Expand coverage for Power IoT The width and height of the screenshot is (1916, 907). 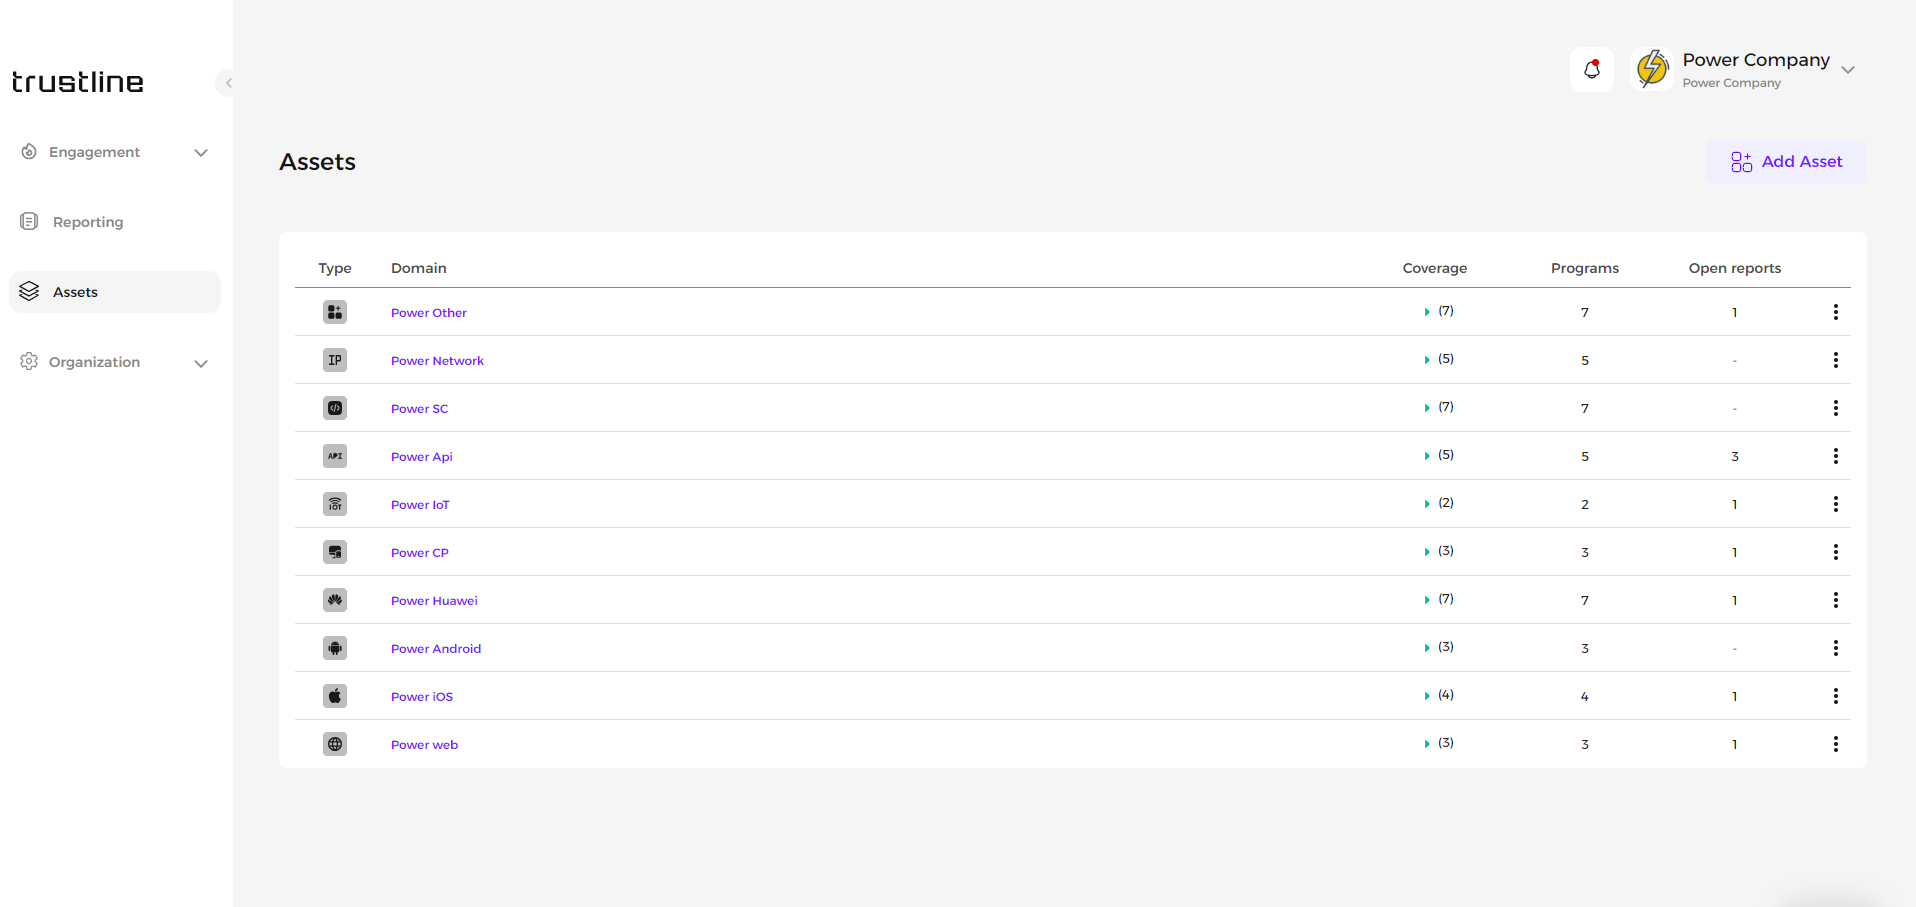tap(1427, 504)
